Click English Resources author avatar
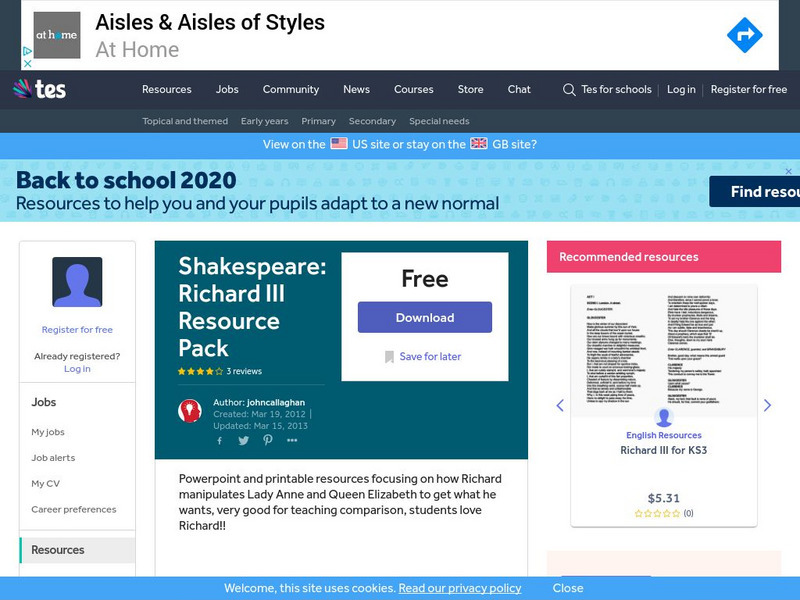 click(x=663, y=417)
